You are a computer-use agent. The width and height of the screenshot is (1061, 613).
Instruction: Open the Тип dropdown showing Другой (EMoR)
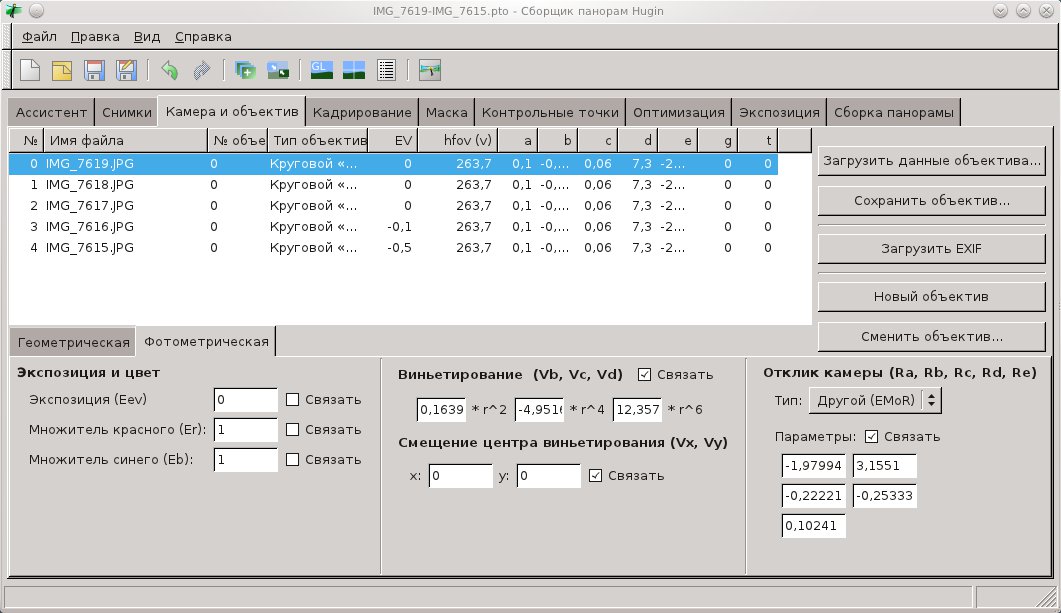[875, 400]
